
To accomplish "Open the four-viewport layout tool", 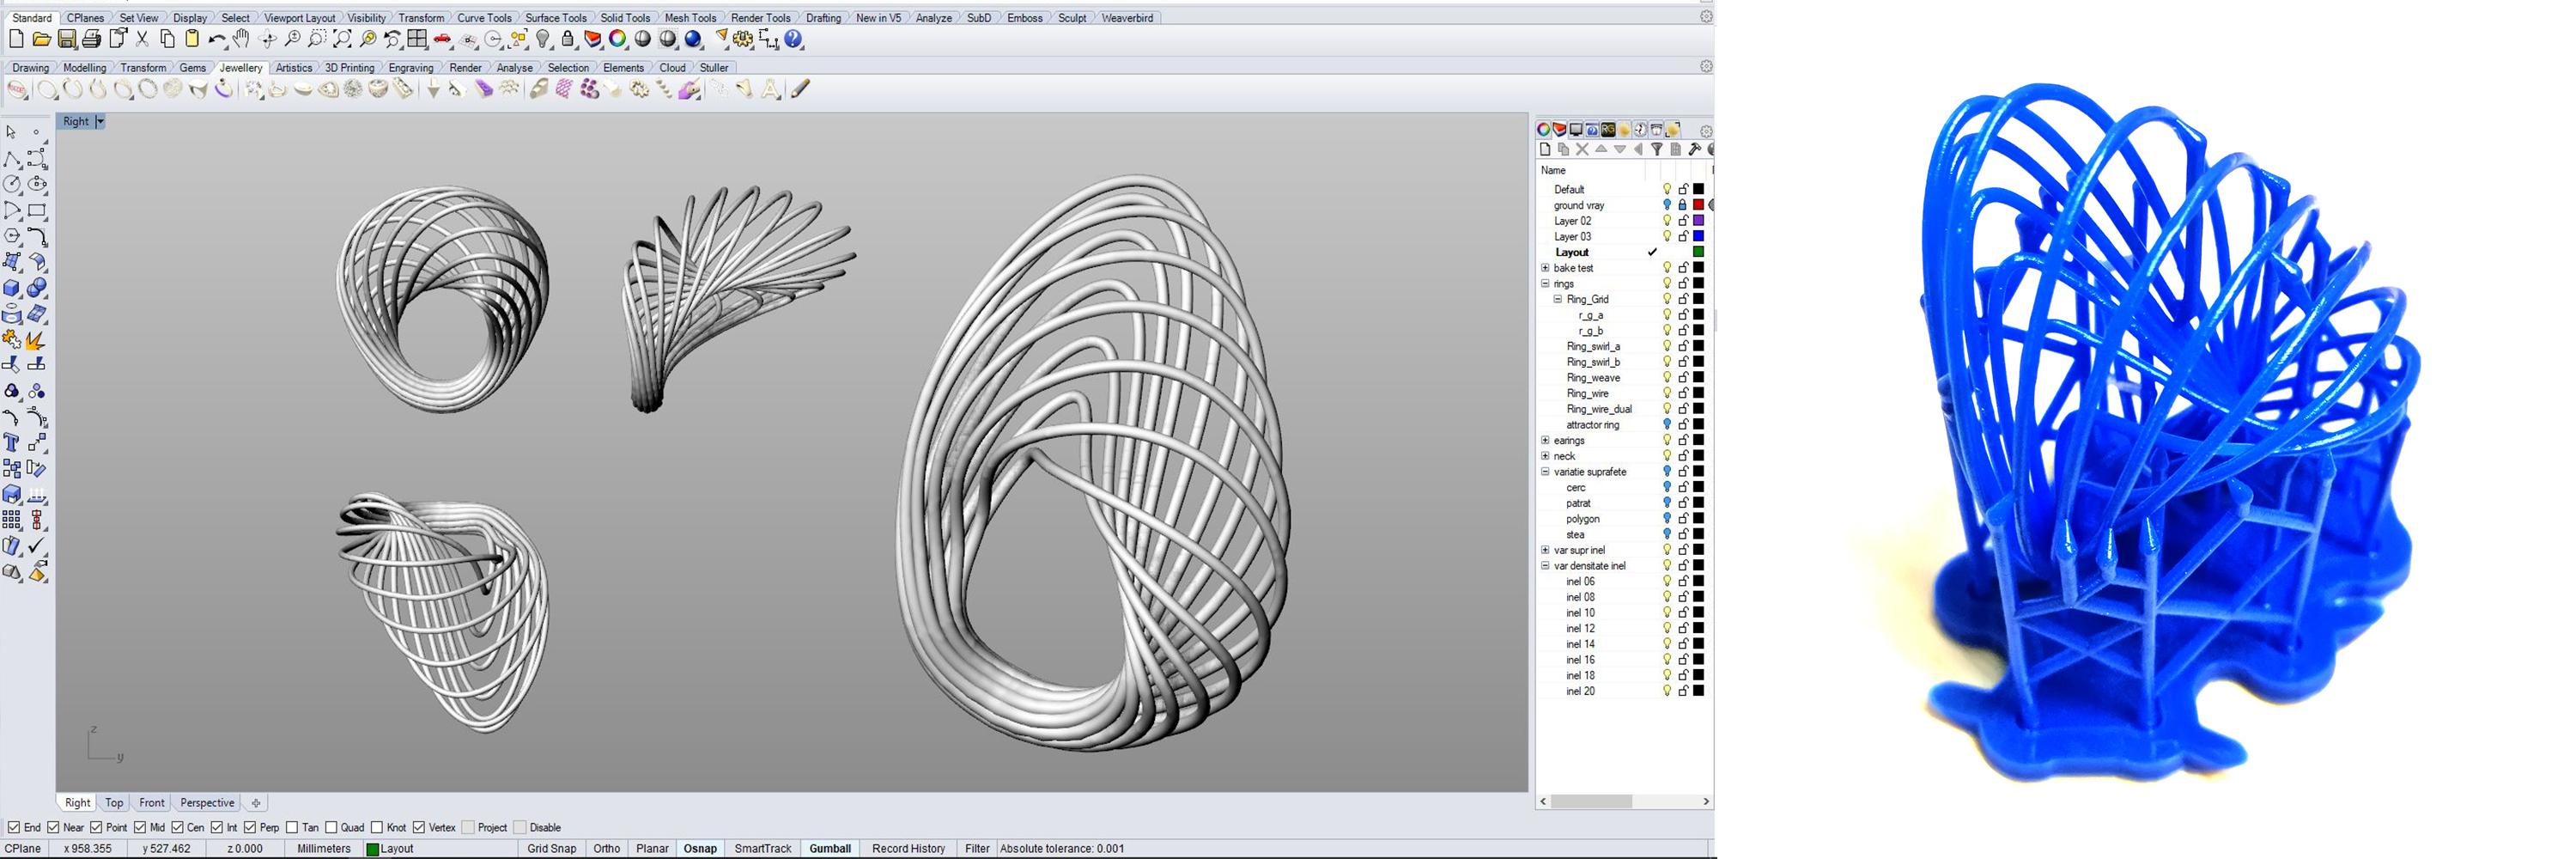I will click(x=417, y=39).
